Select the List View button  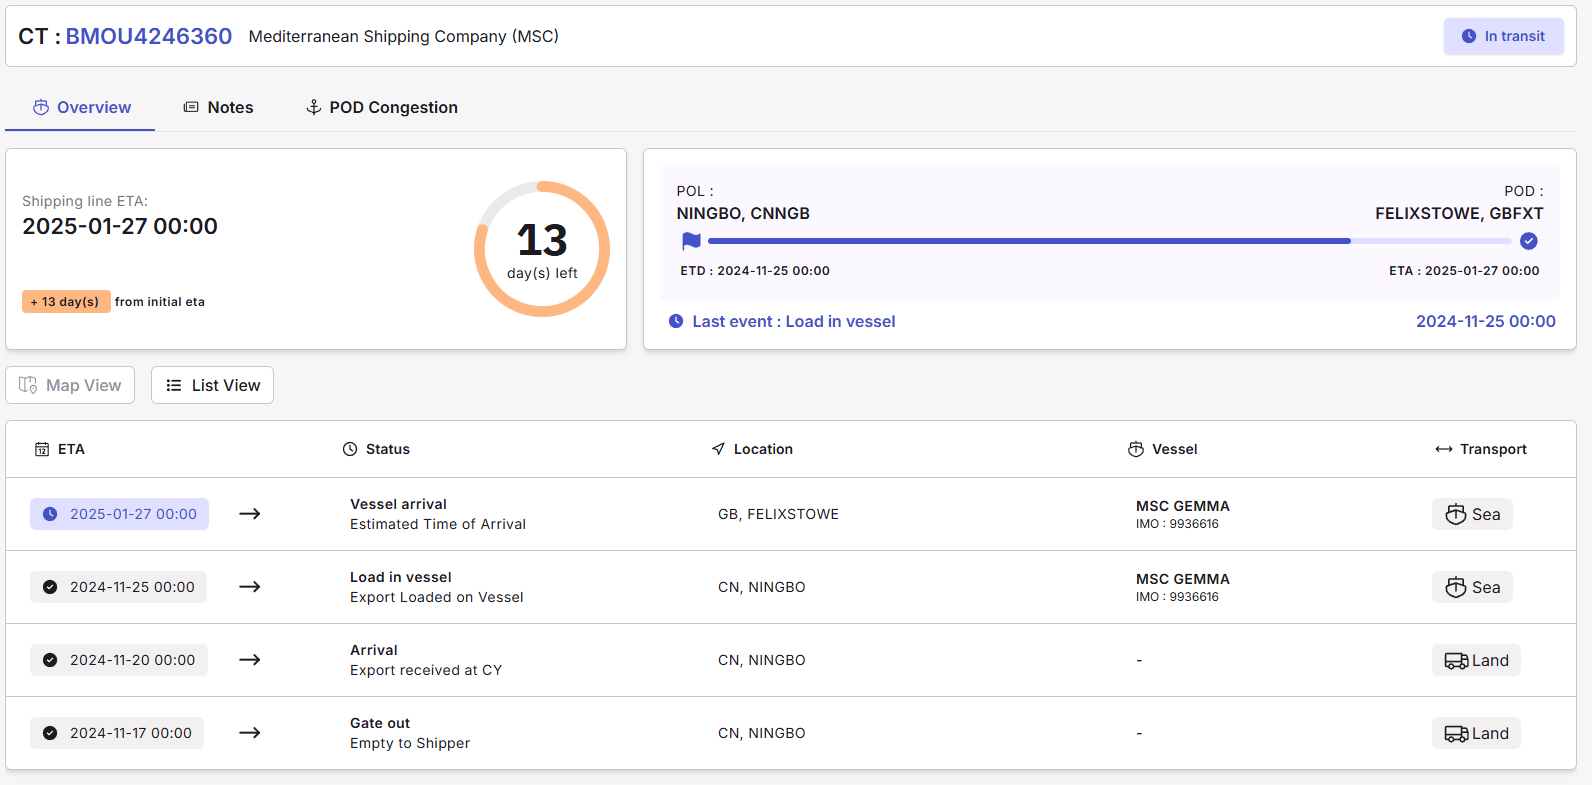(x=212, y=385)
